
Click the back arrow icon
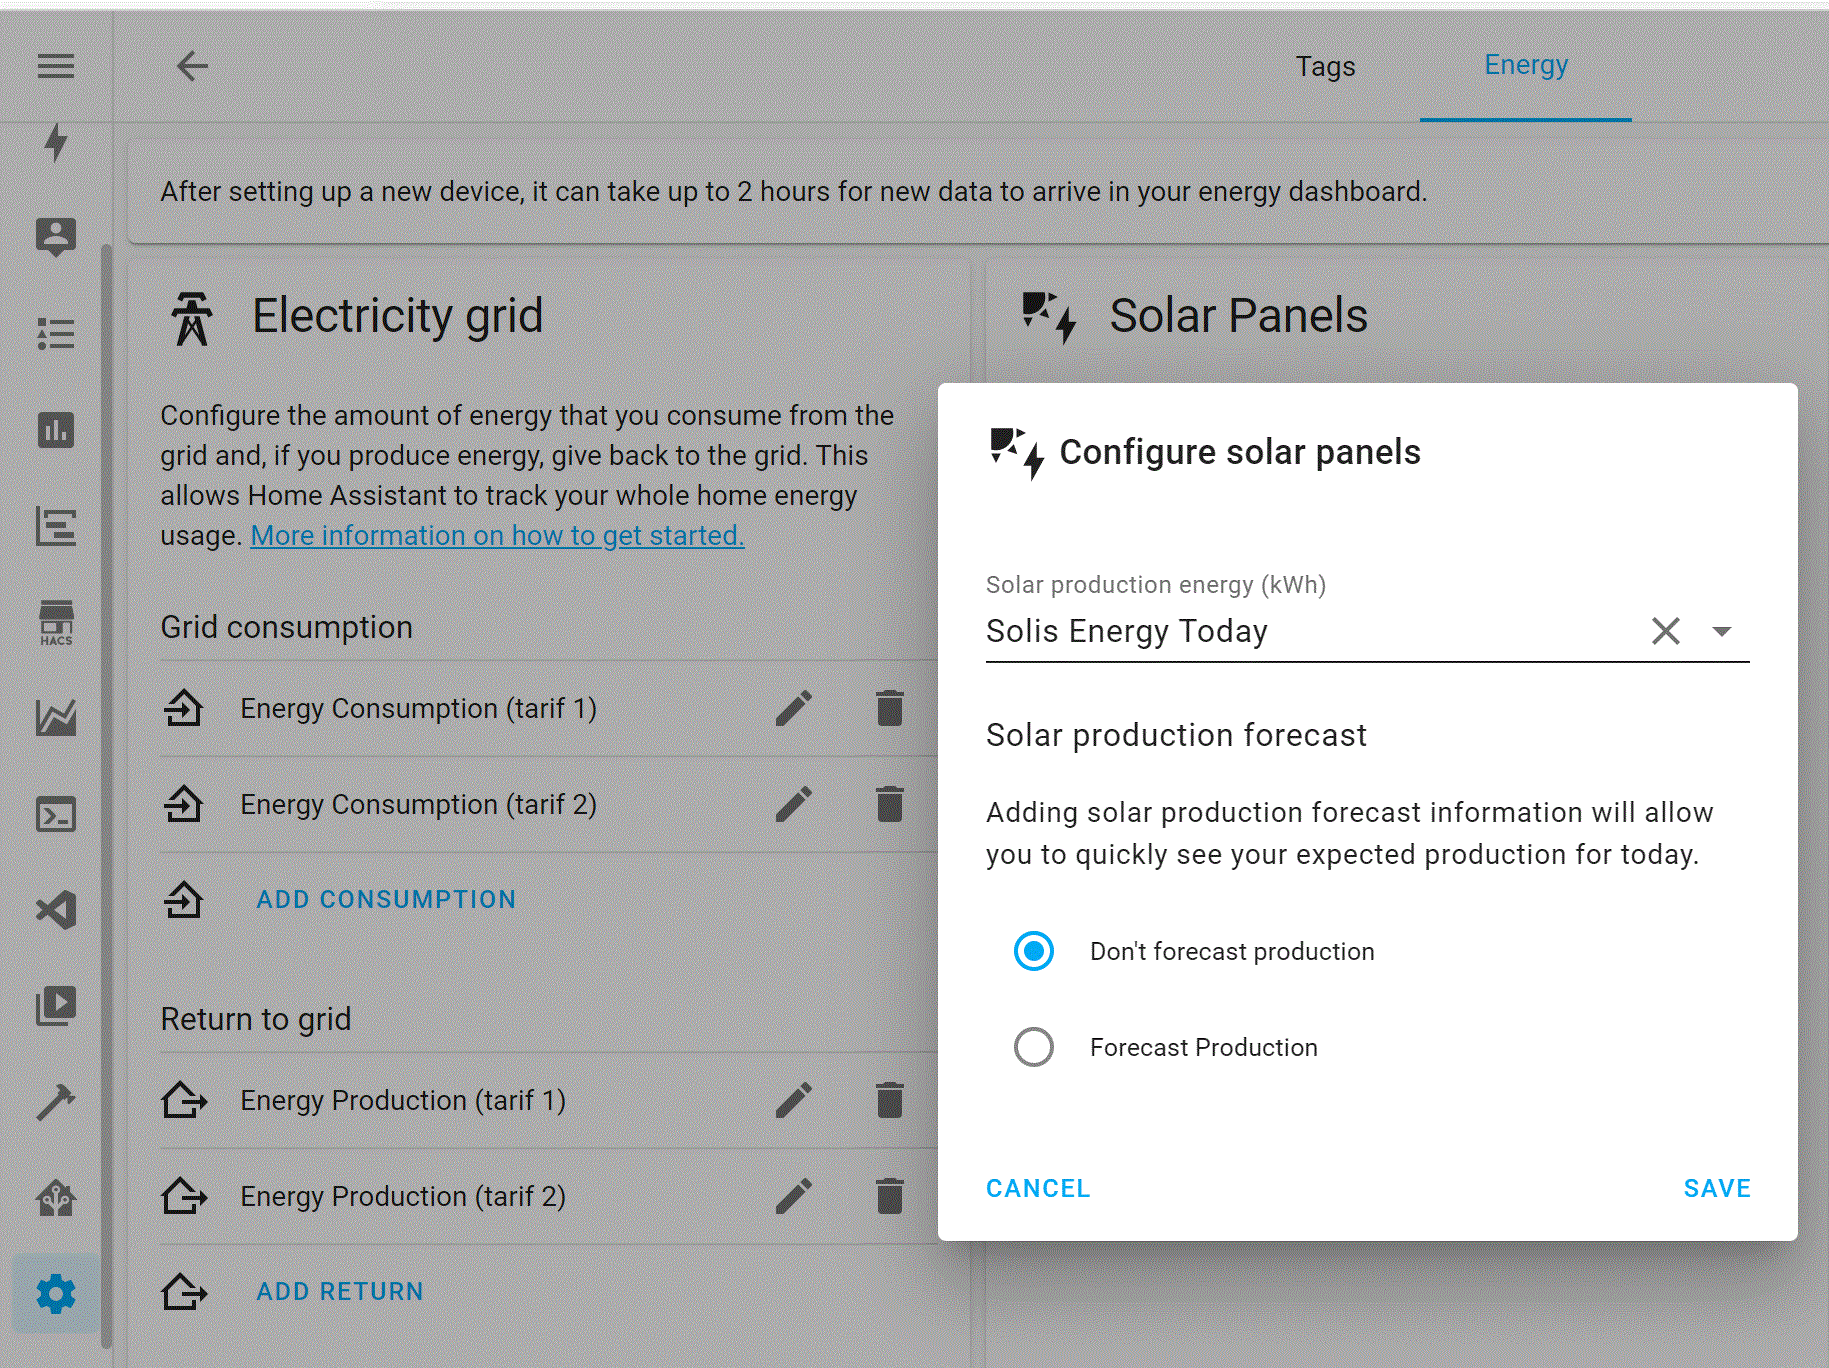(x=192, y=66)
